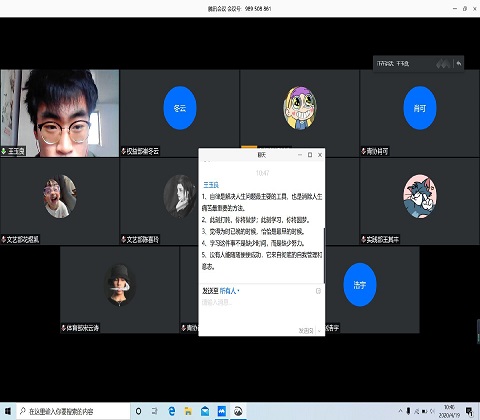
Task: Launch Microsoft Edge from the taskbar
Action: 172,411
